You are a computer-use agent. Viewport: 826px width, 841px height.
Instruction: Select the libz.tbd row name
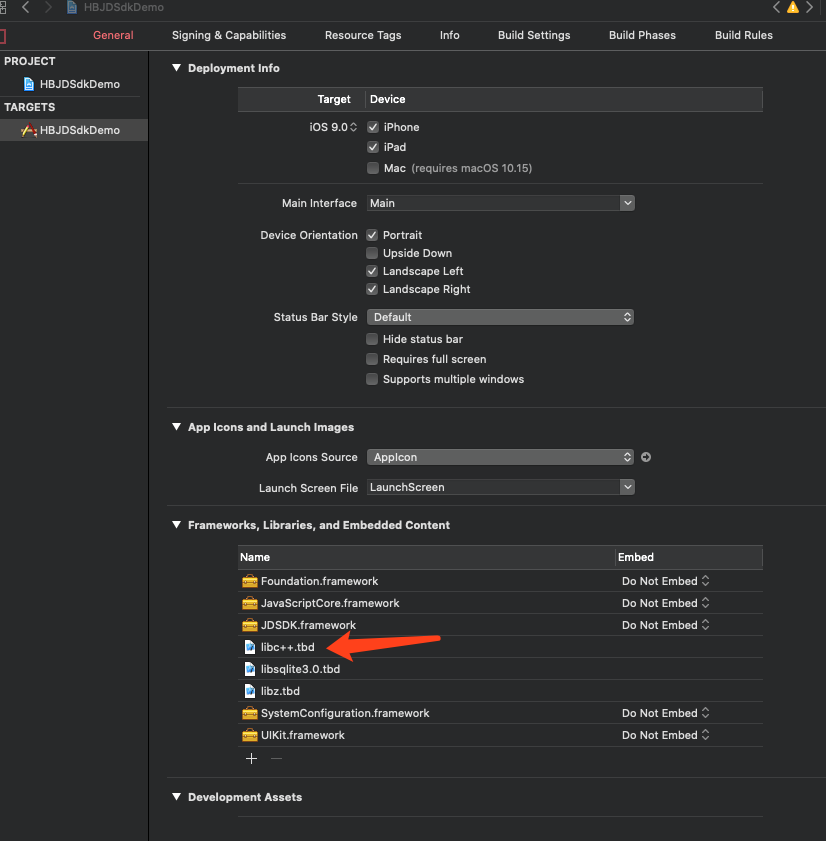280,691
